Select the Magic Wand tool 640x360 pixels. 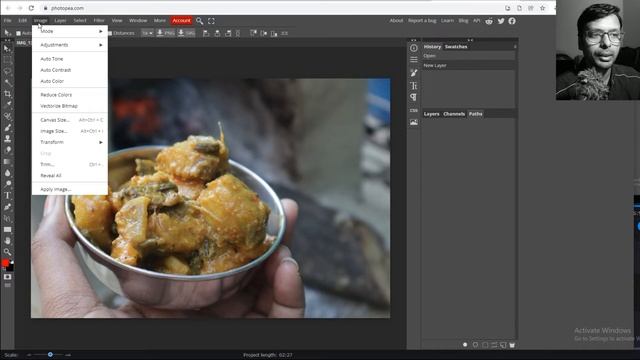pos(7,82)
